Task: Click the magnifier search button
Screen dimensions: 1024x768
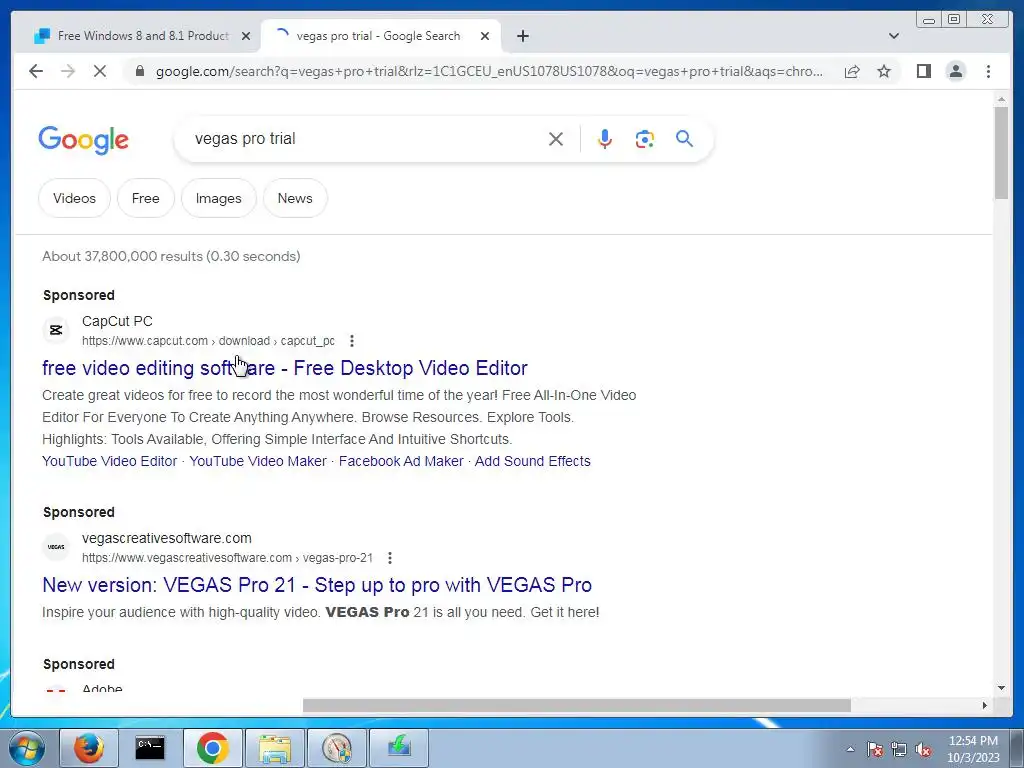Action: (684, 139)
